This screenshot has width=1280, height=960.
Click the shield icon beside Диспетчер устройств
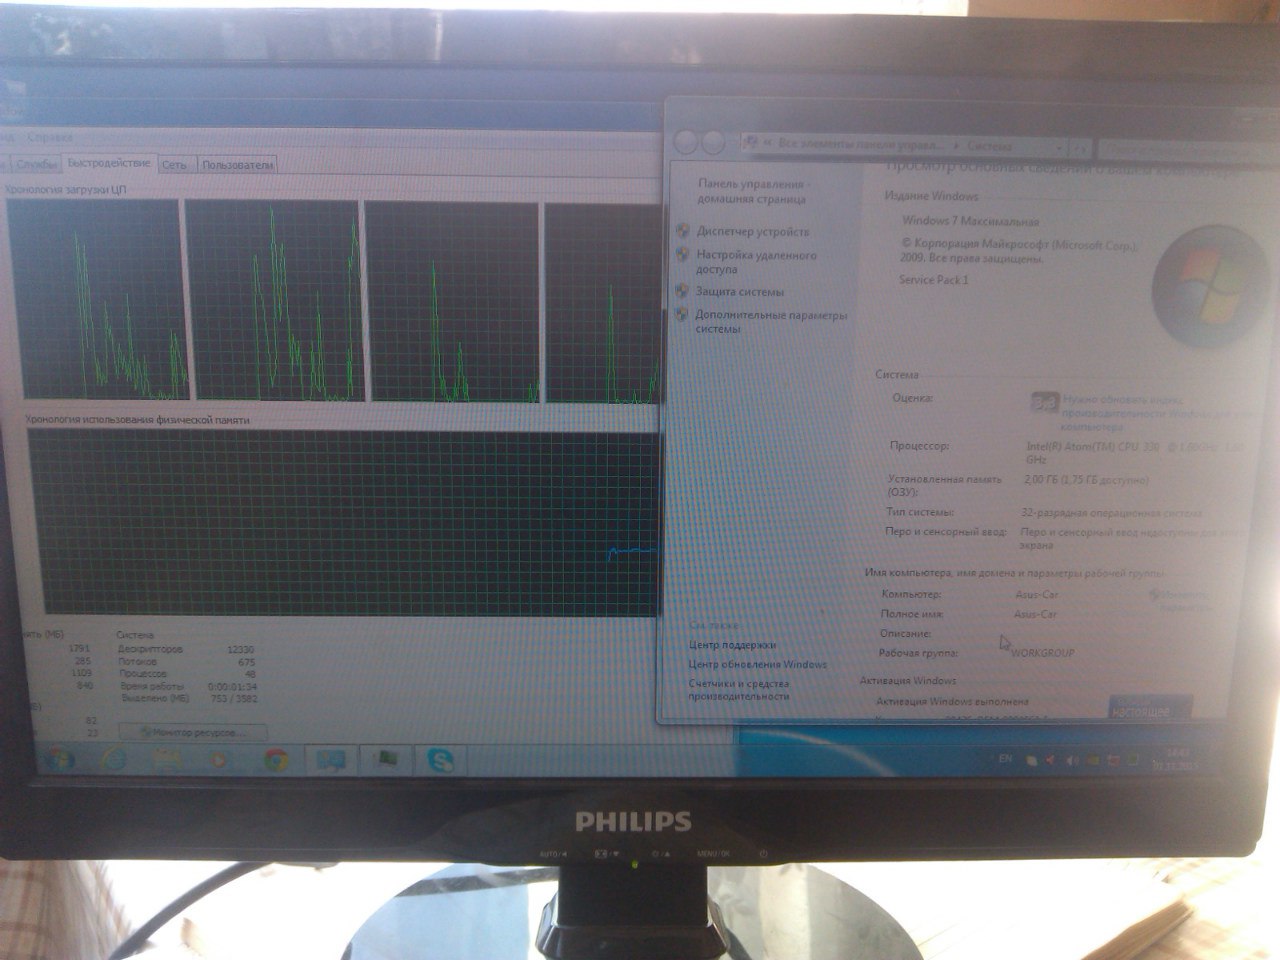click(x=683, y=231)
